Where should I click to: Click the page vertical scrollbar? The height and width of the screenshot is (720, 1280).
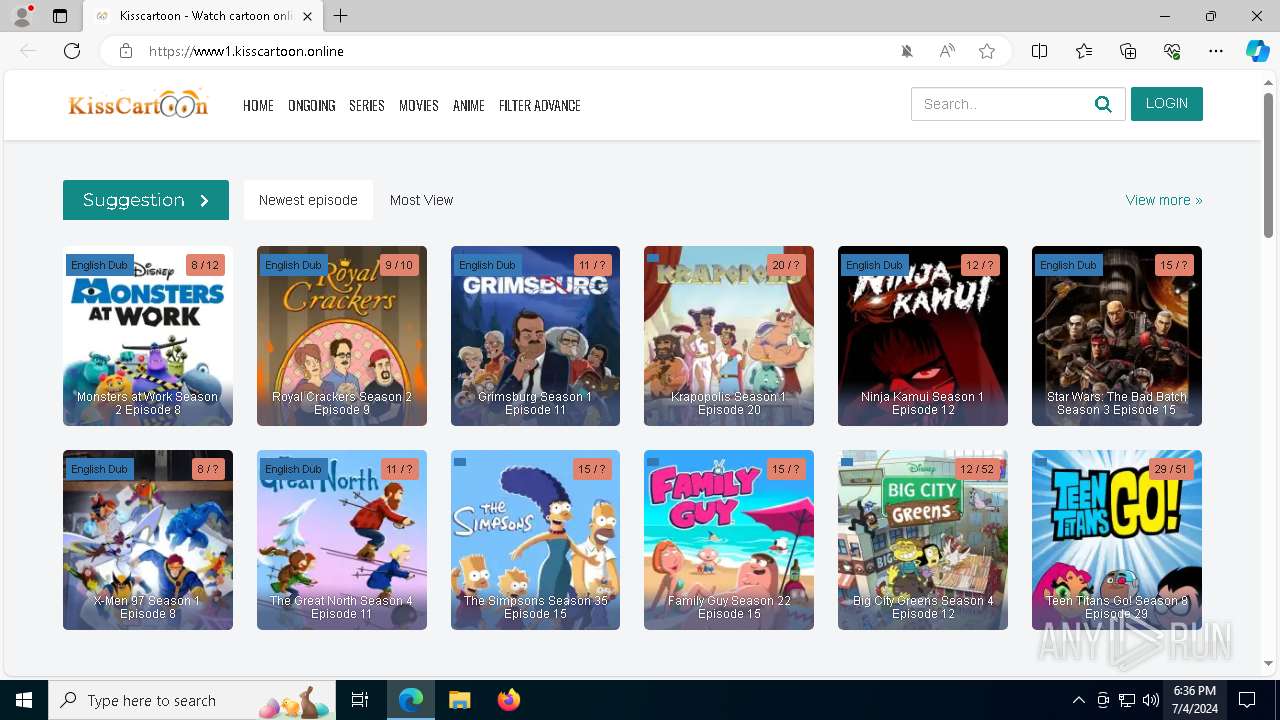pyautogui.click(x=1269, y=165)
